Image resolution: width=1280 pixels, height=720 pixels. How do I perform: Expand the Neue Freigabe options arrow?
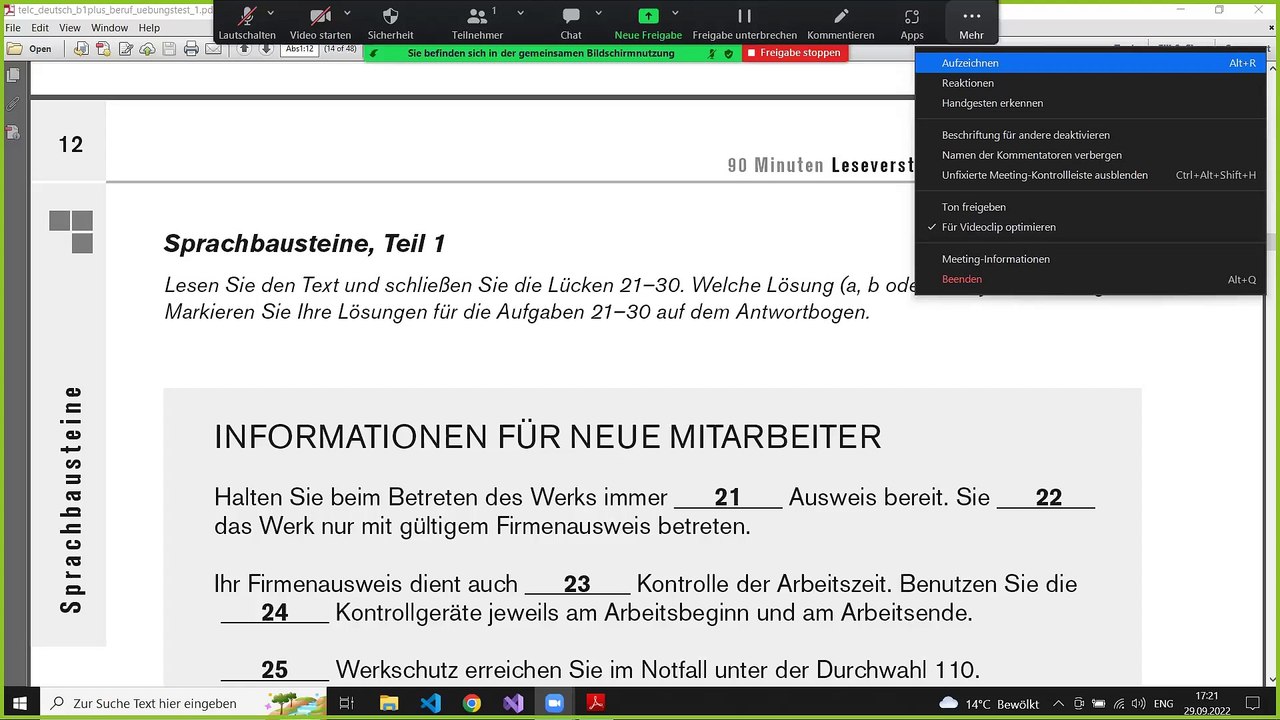675,13
